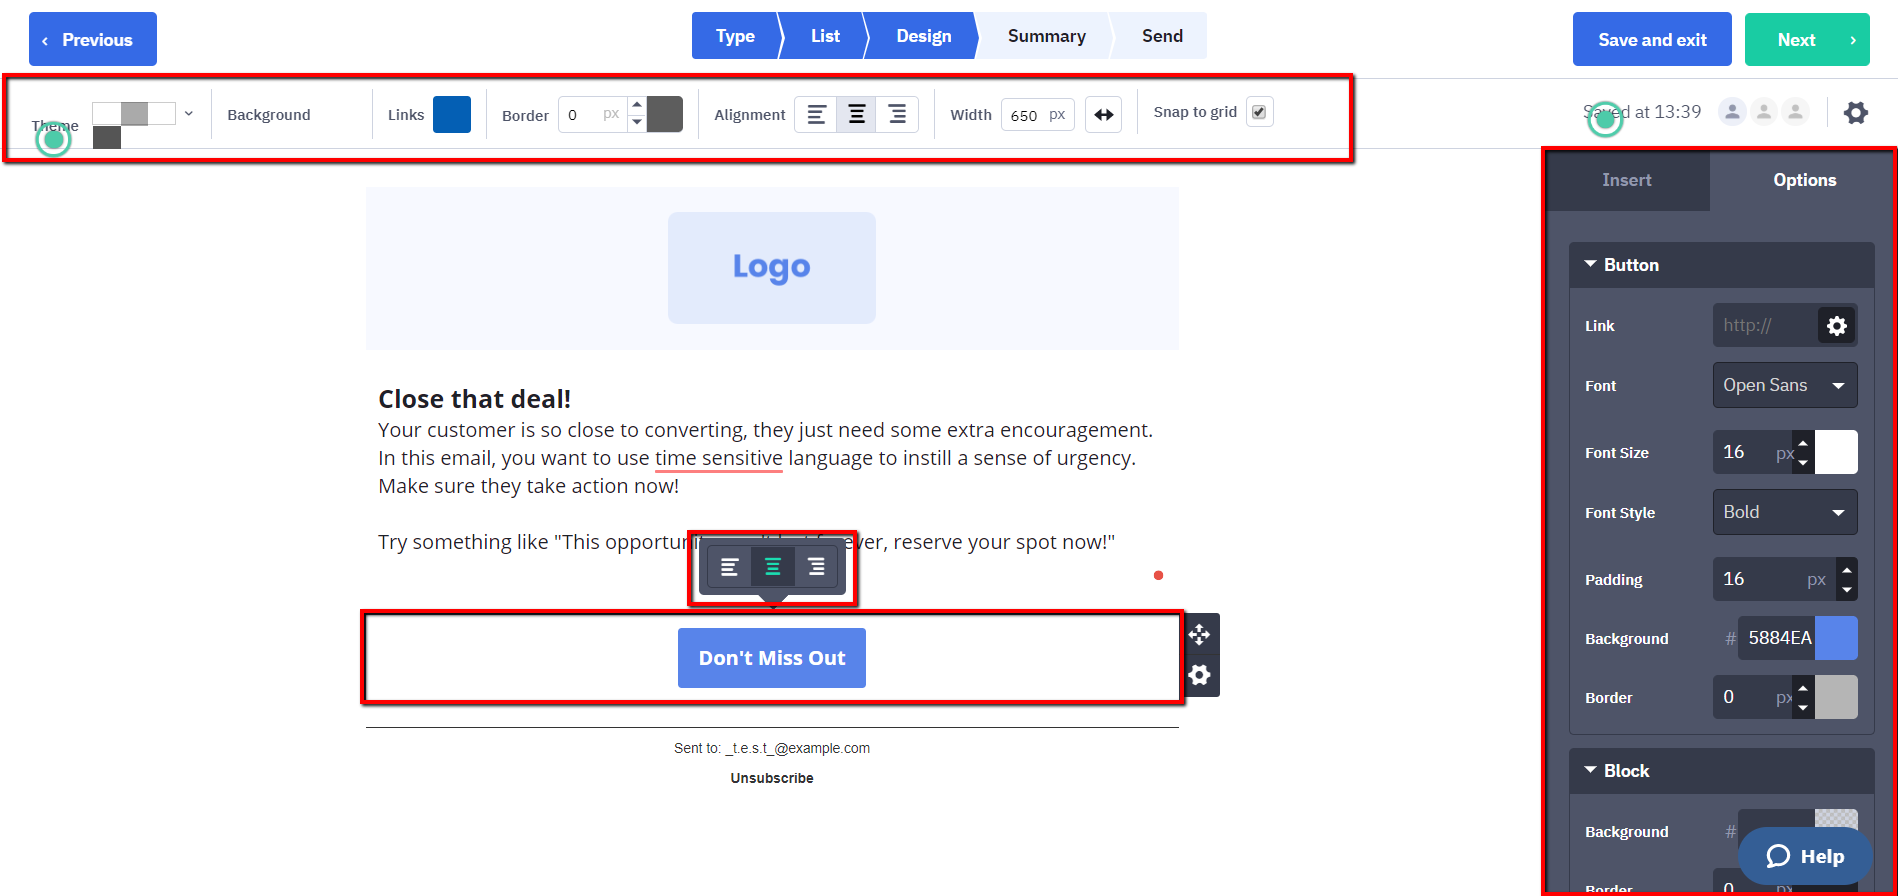This screenshot has height=896, width=1898.
Task: Click the Font Size 16 field
Action: click(x=1753, y=452)
